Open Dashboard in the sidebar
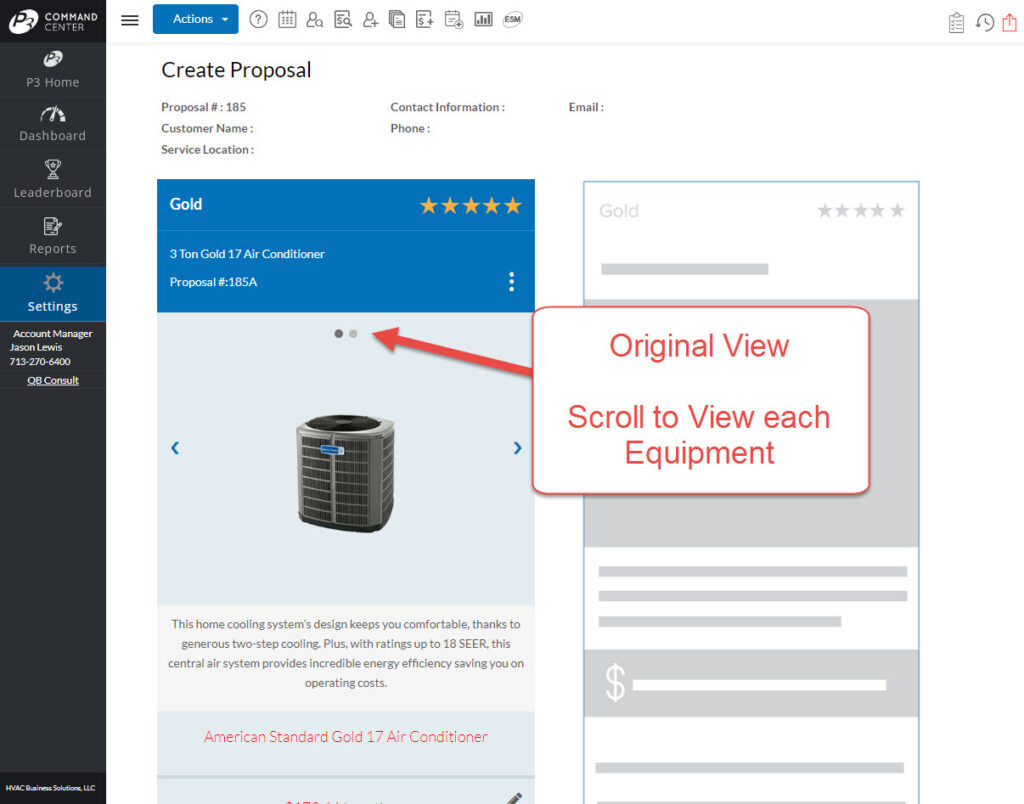This screenshot has height=804, width=1024. point(53,124)
